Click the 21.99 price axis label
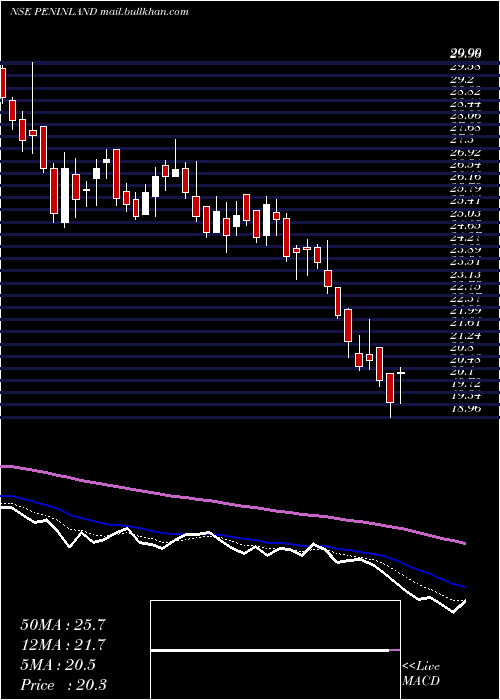 coord(465,311)
